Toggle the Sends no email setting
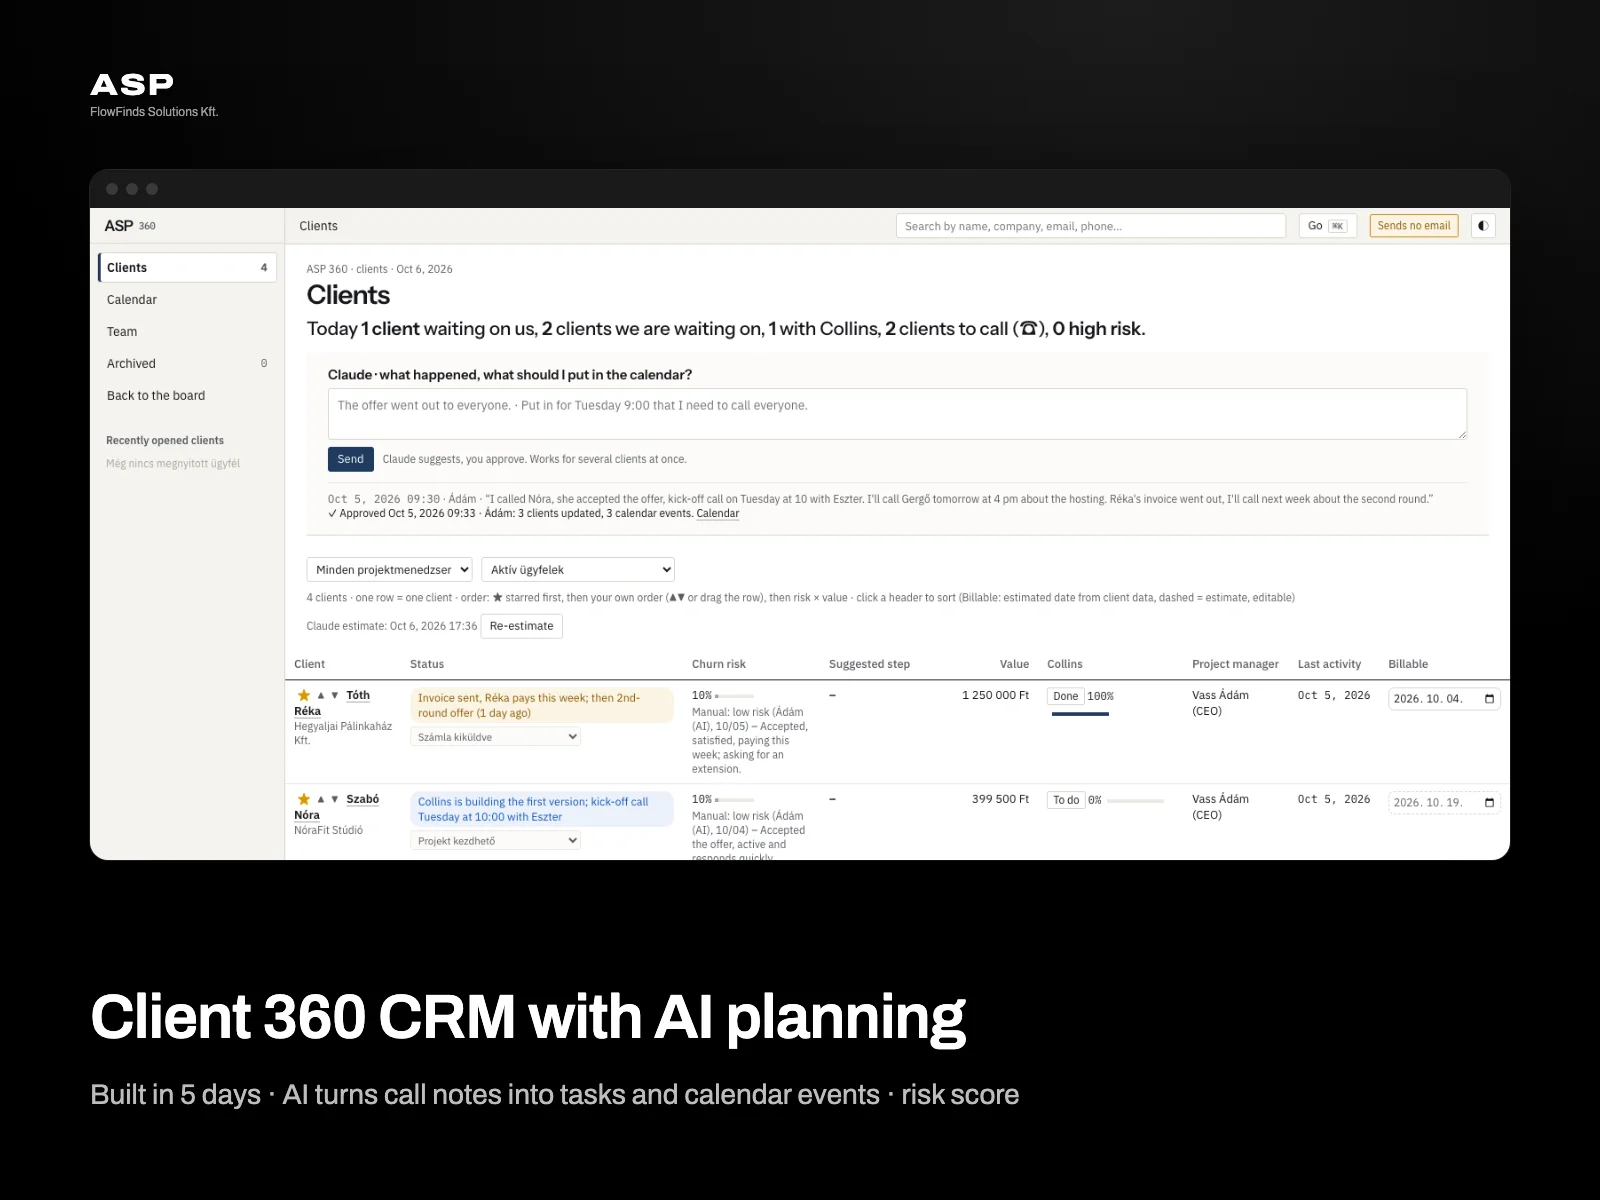The width and height of the screenshot is (1600, 1200). click(x=1414, y=226)
